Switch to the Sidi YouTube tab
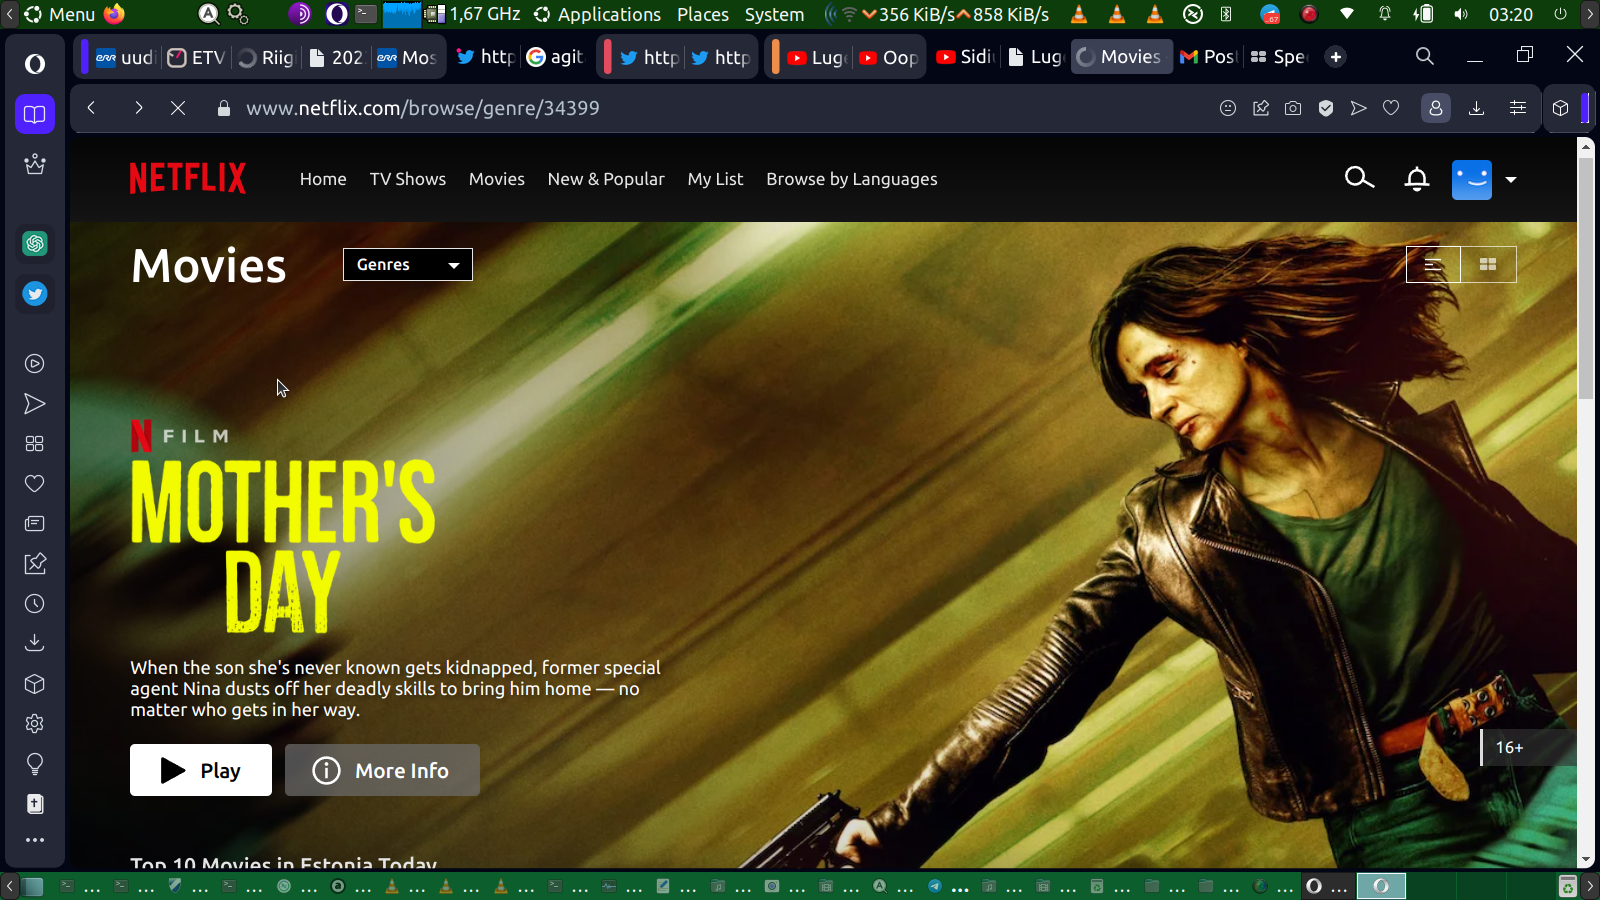This screenshot has height=900, width=1600. 966,57
